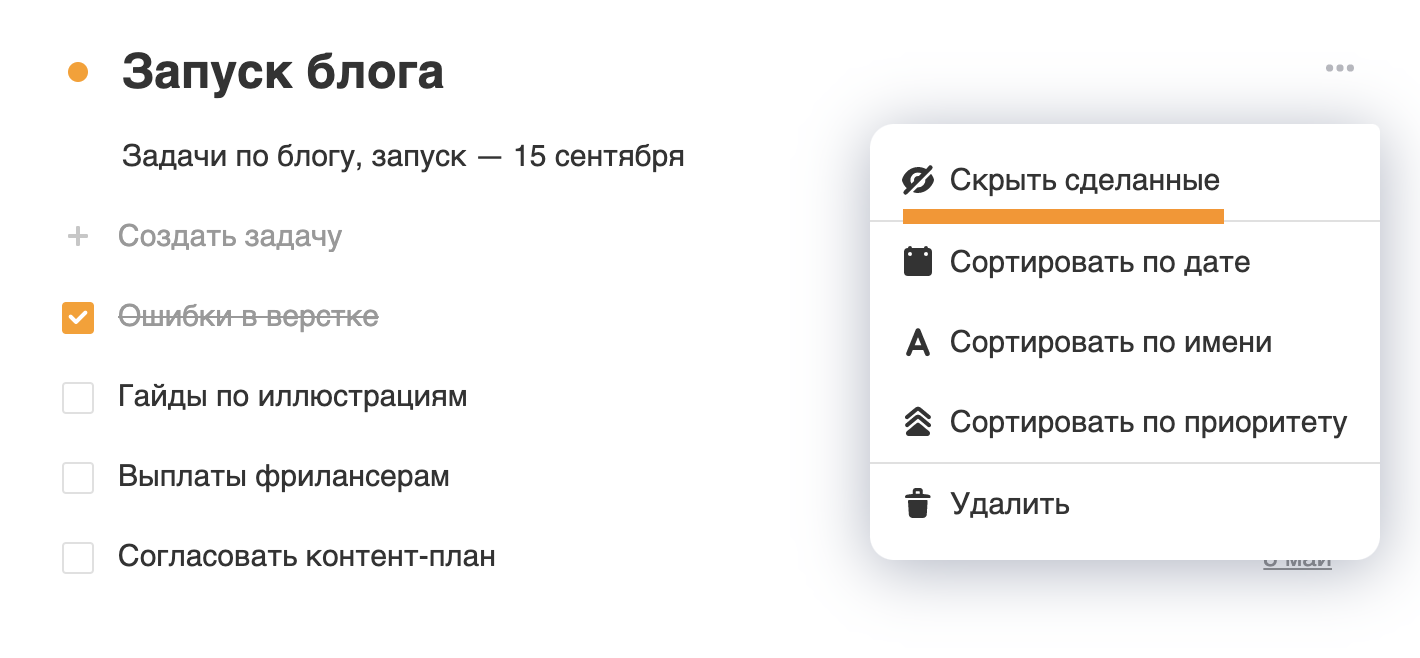Screen dimensions: 1420x658
Task: Mark Согласовать контент-план as done
Action: 78,558
